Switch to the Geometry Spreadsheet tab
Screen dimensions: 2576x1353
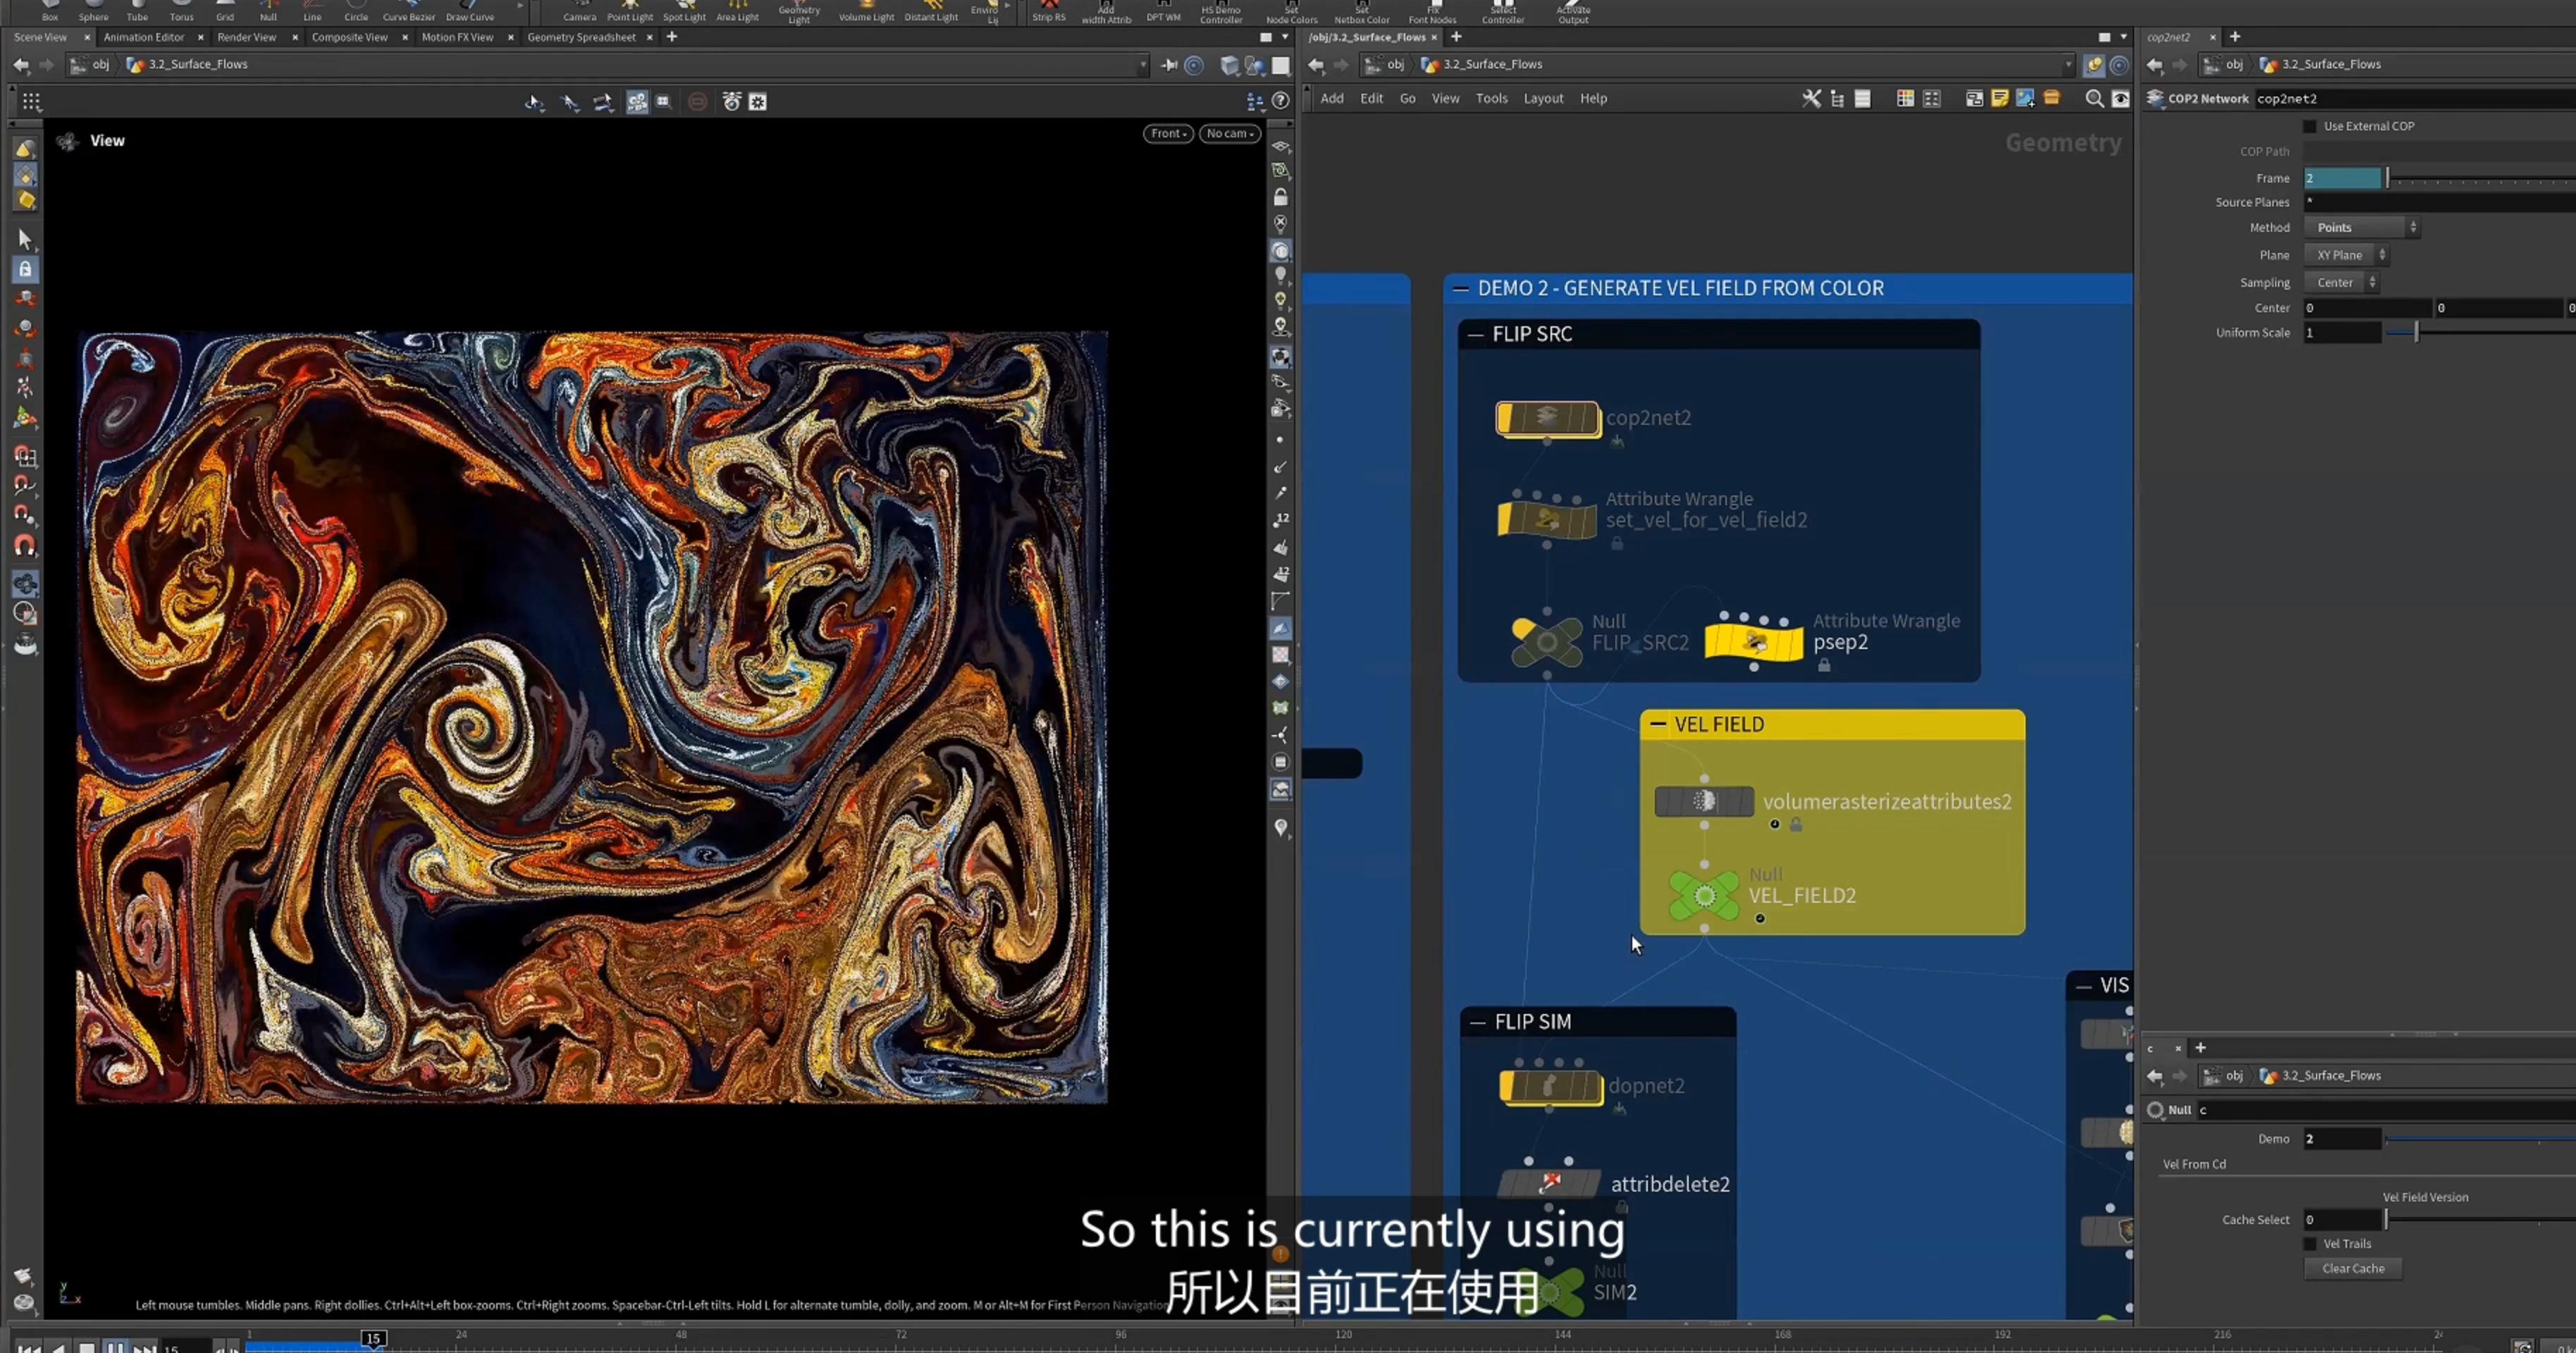click(x=581, y=37)
